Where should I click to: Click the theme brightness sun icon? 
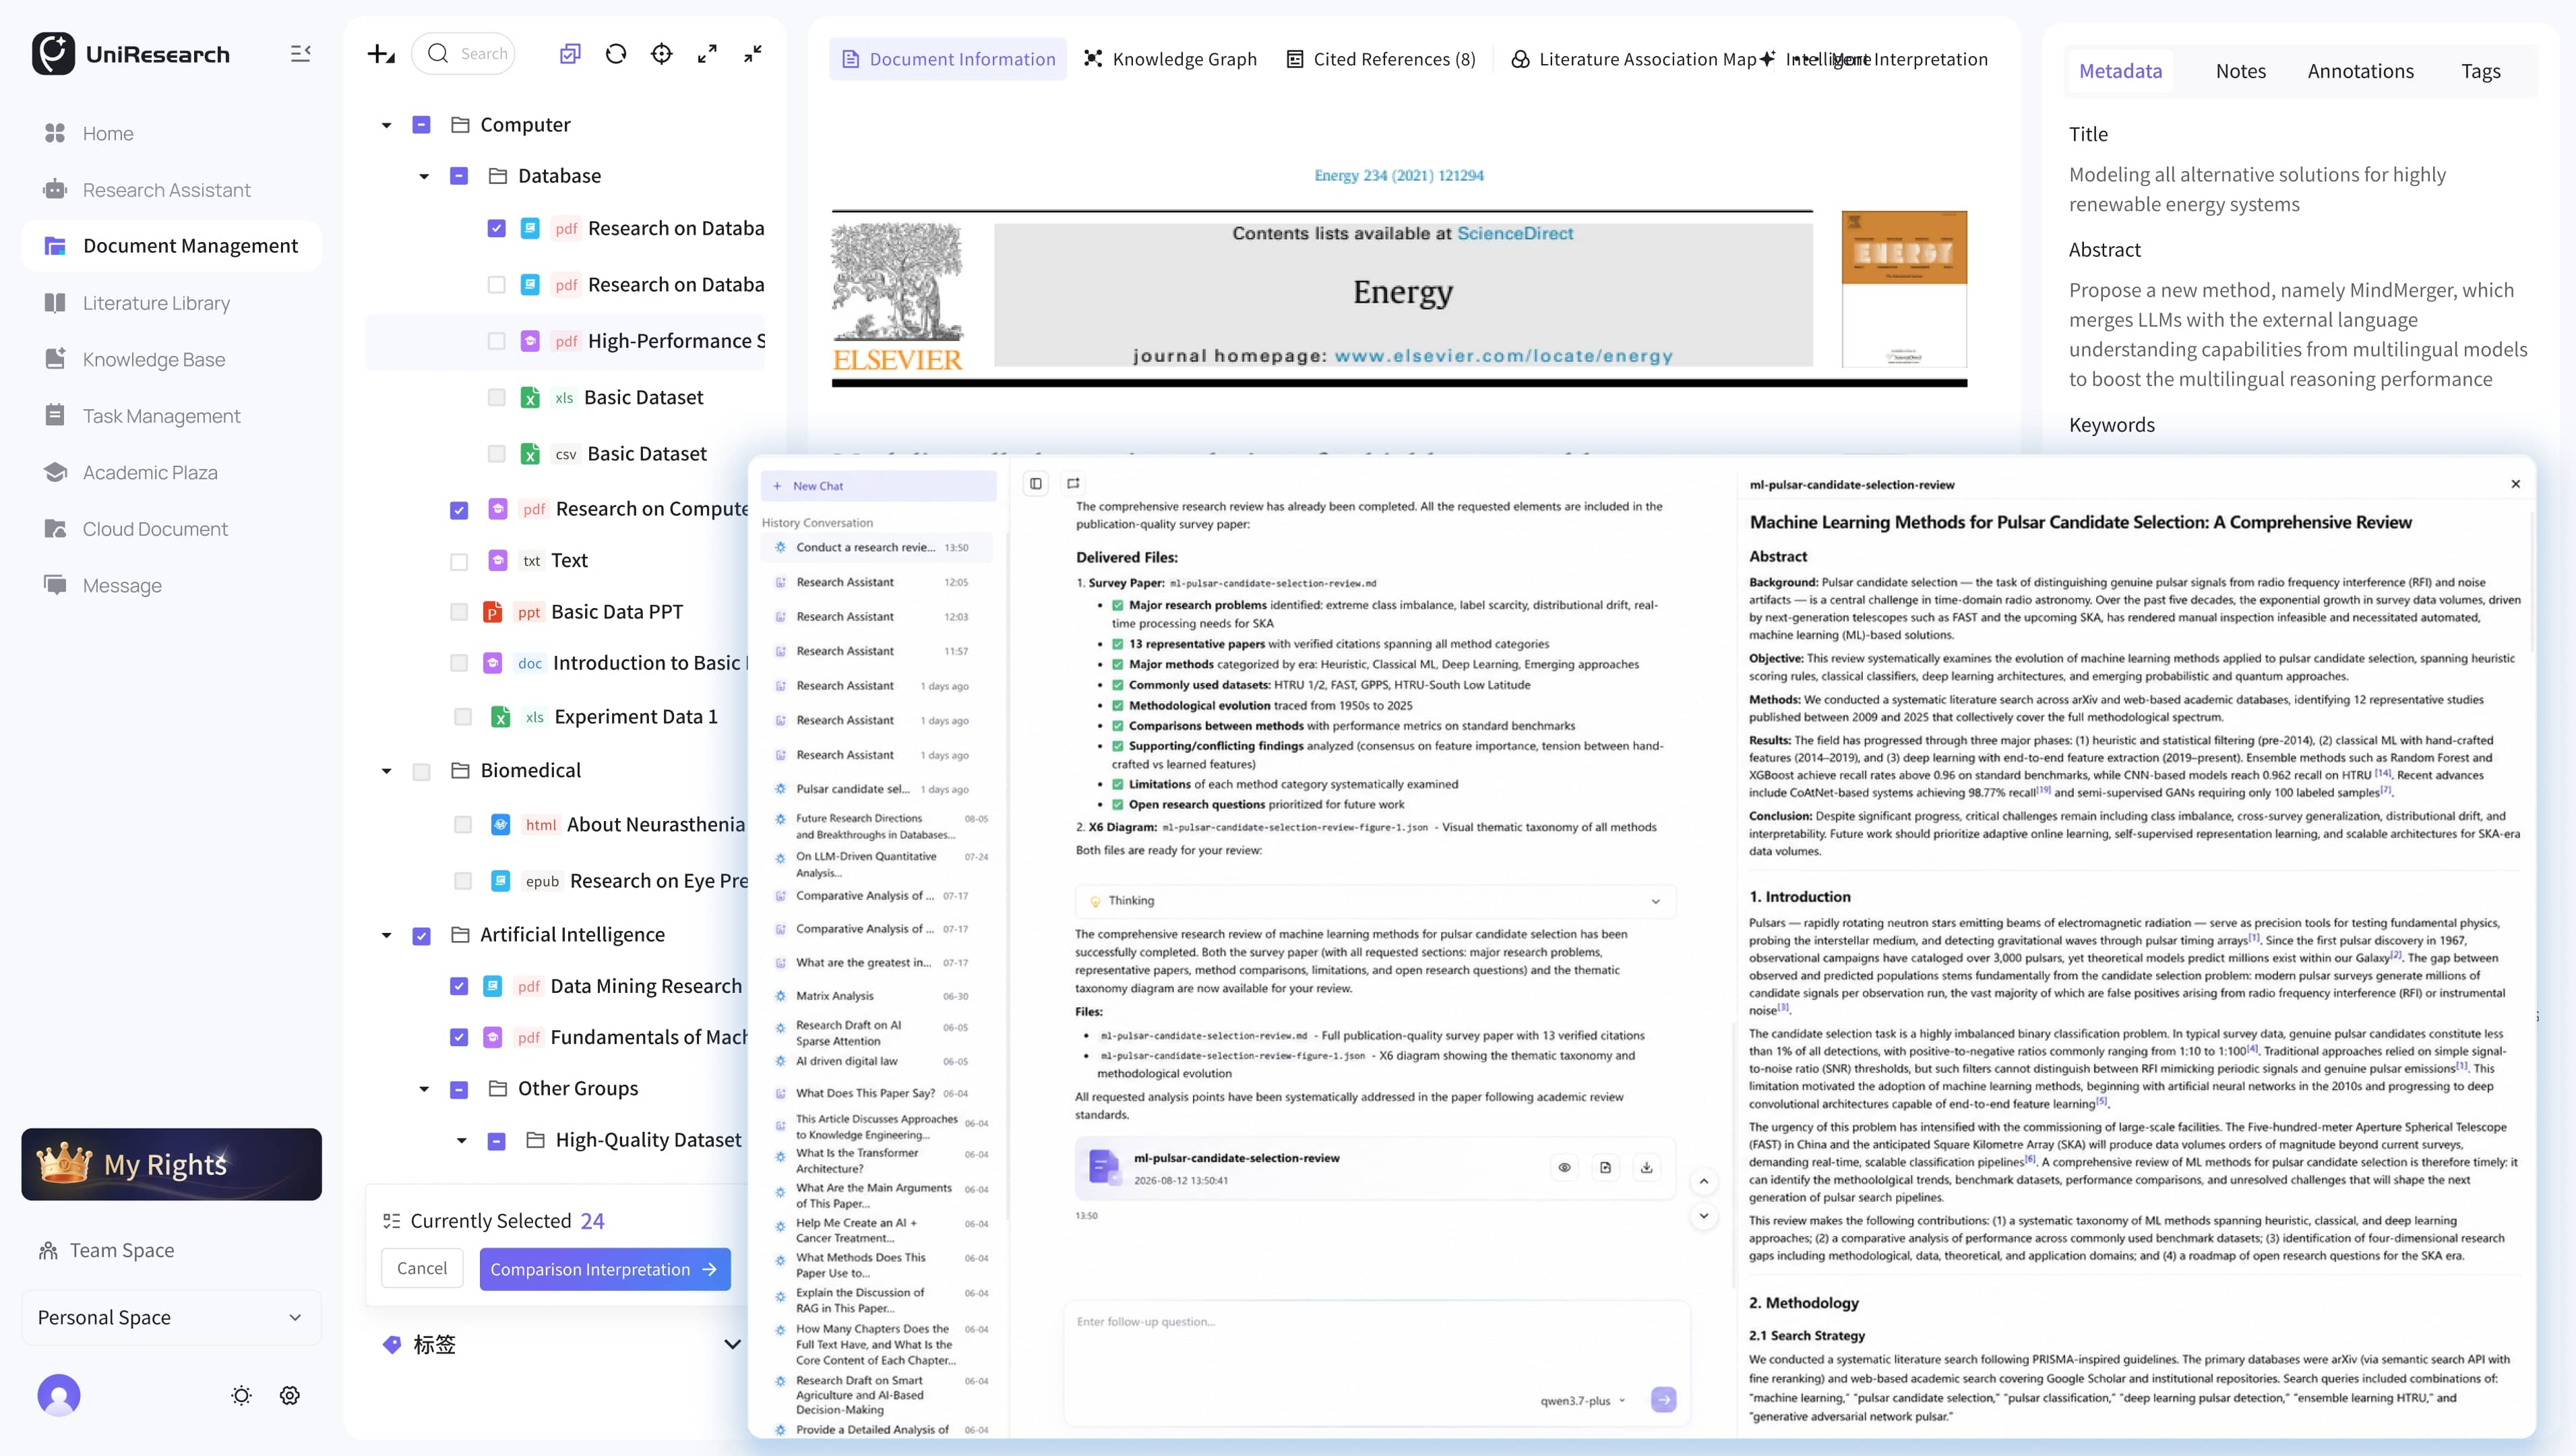click(241, 1395)
